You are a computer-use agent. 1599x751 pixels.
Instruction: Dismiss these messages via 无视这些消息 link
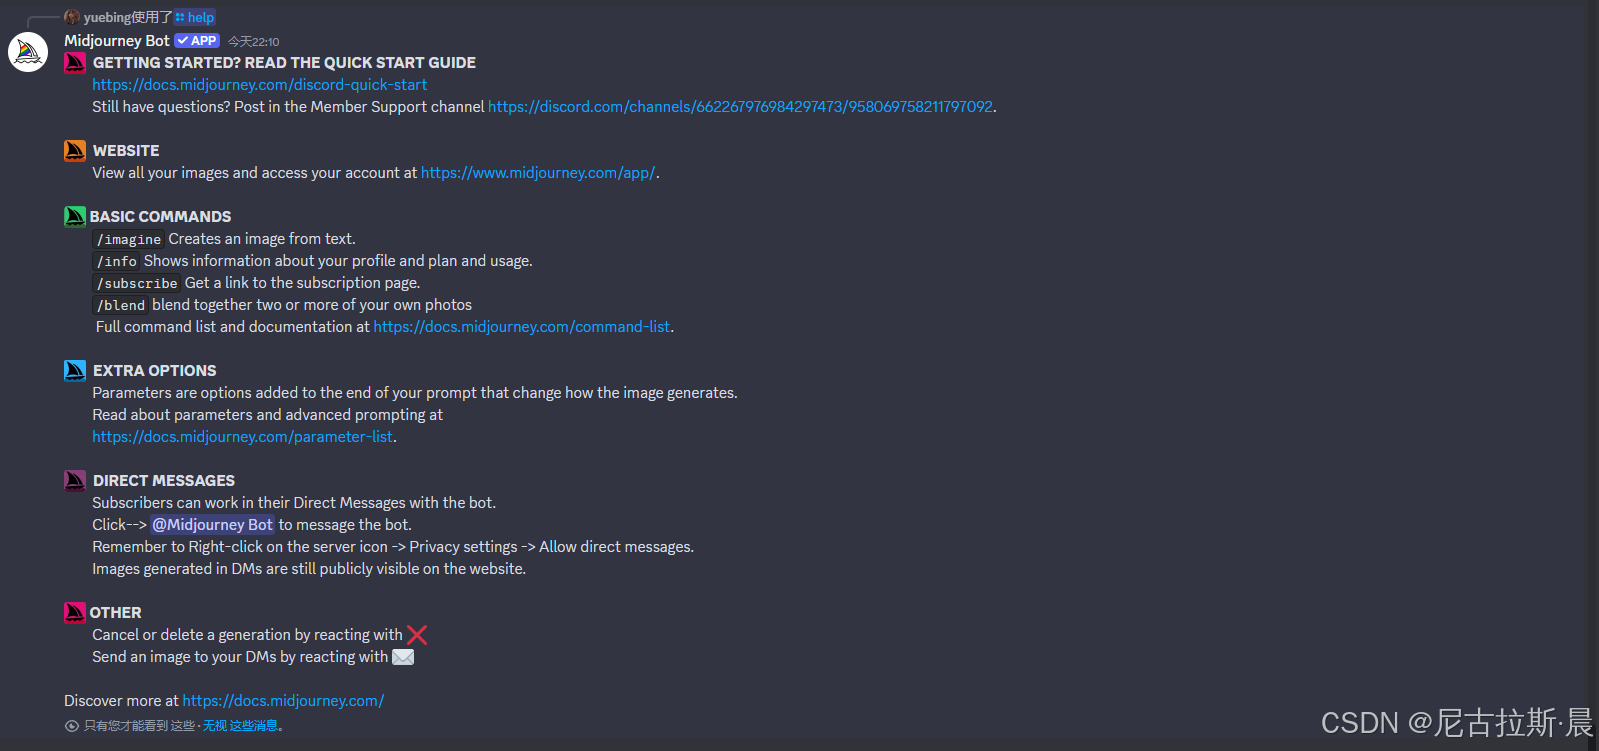coord(240,726)
